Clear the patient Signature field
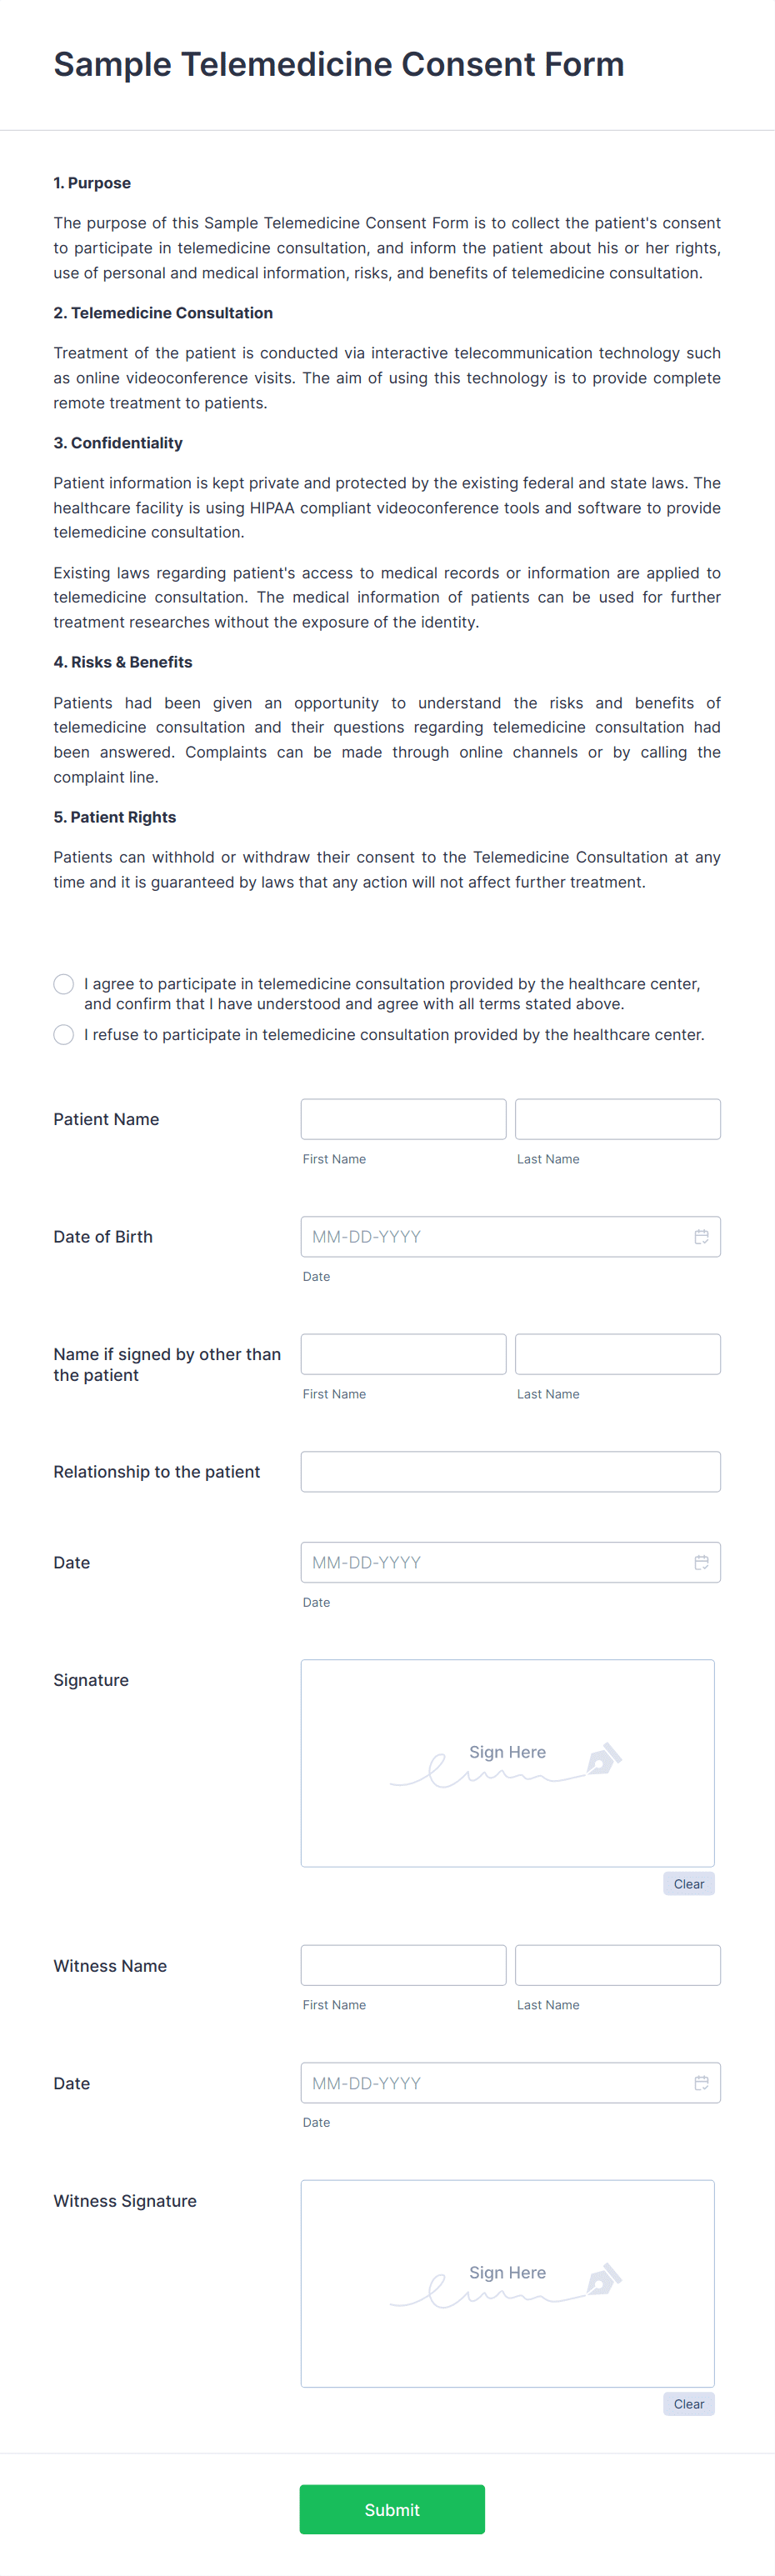The height and width of the screenshot is (2576, 775). click(688, 1883)
